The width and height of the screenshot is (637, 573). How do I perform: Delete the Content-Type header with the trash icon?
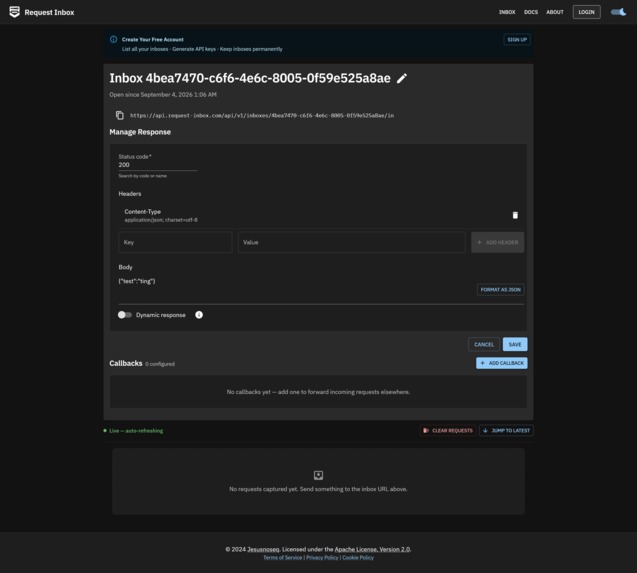(515, 215)
